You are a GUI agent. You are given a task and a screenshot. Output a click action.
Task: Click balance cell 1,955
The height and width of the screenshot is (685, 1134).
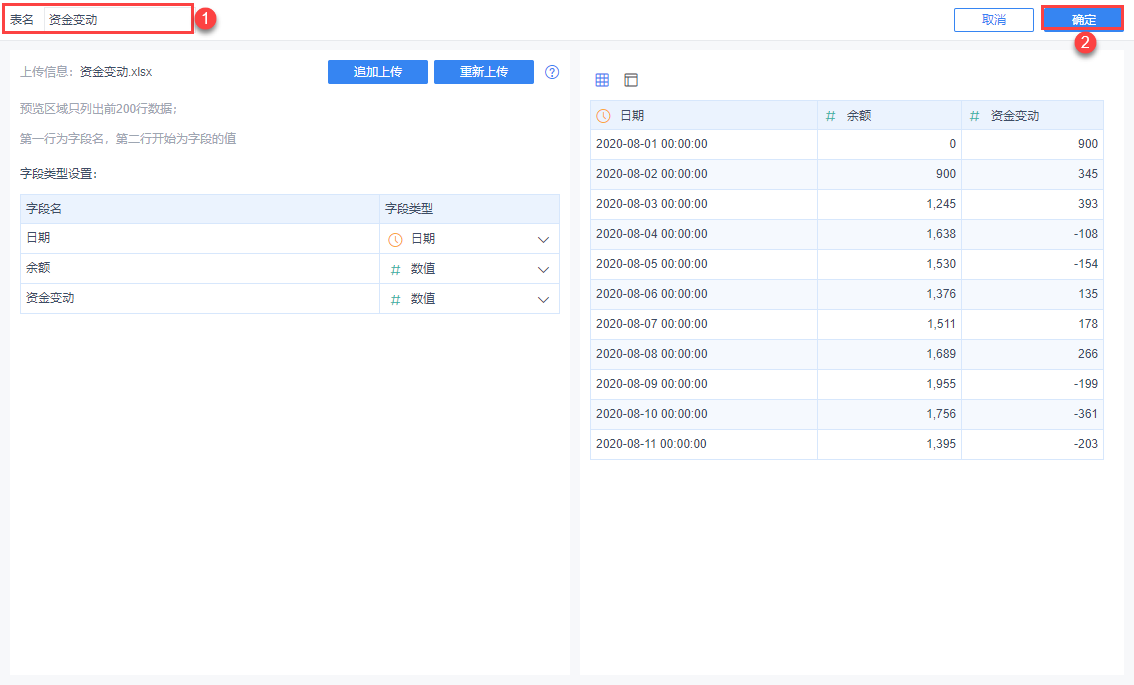890,384
